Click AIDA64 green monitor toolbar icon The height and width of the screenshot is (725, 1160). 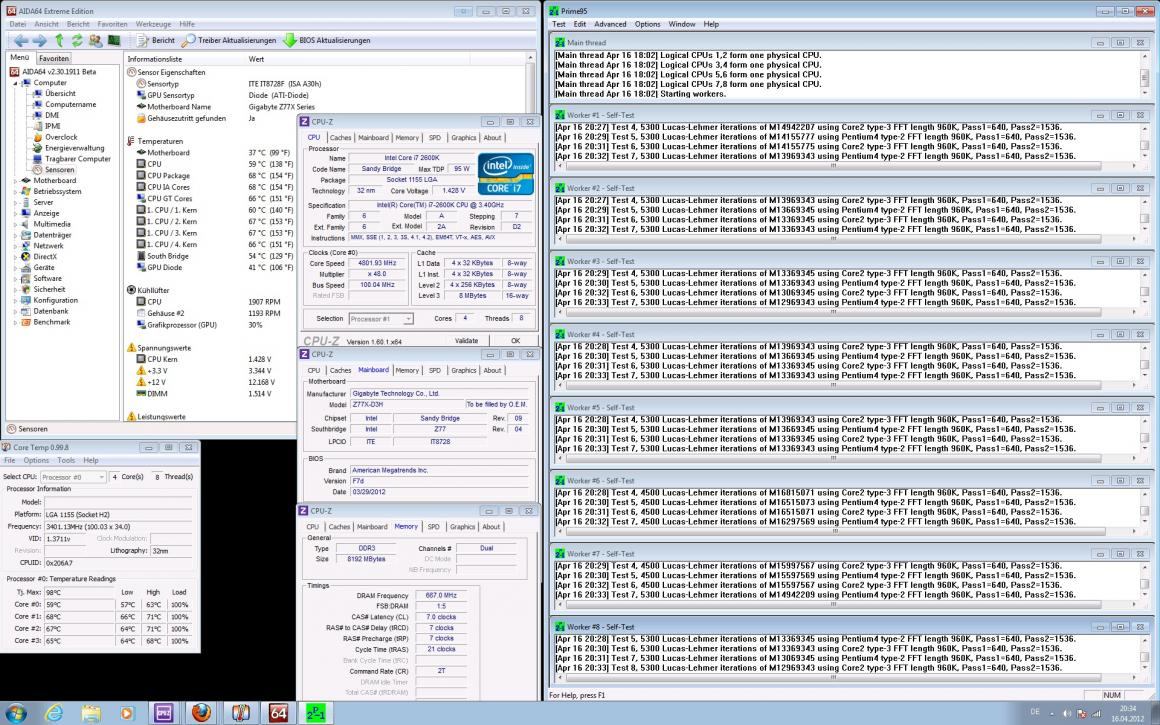[114, 41]
